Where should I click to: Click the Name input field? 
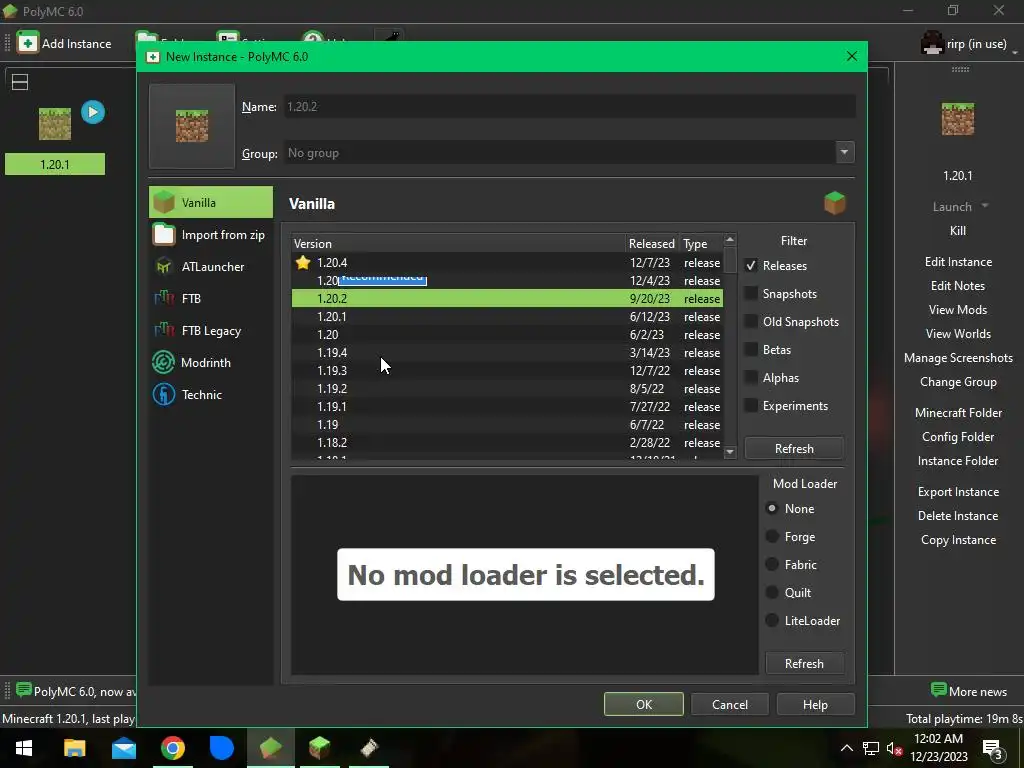[x=569, y=106]
